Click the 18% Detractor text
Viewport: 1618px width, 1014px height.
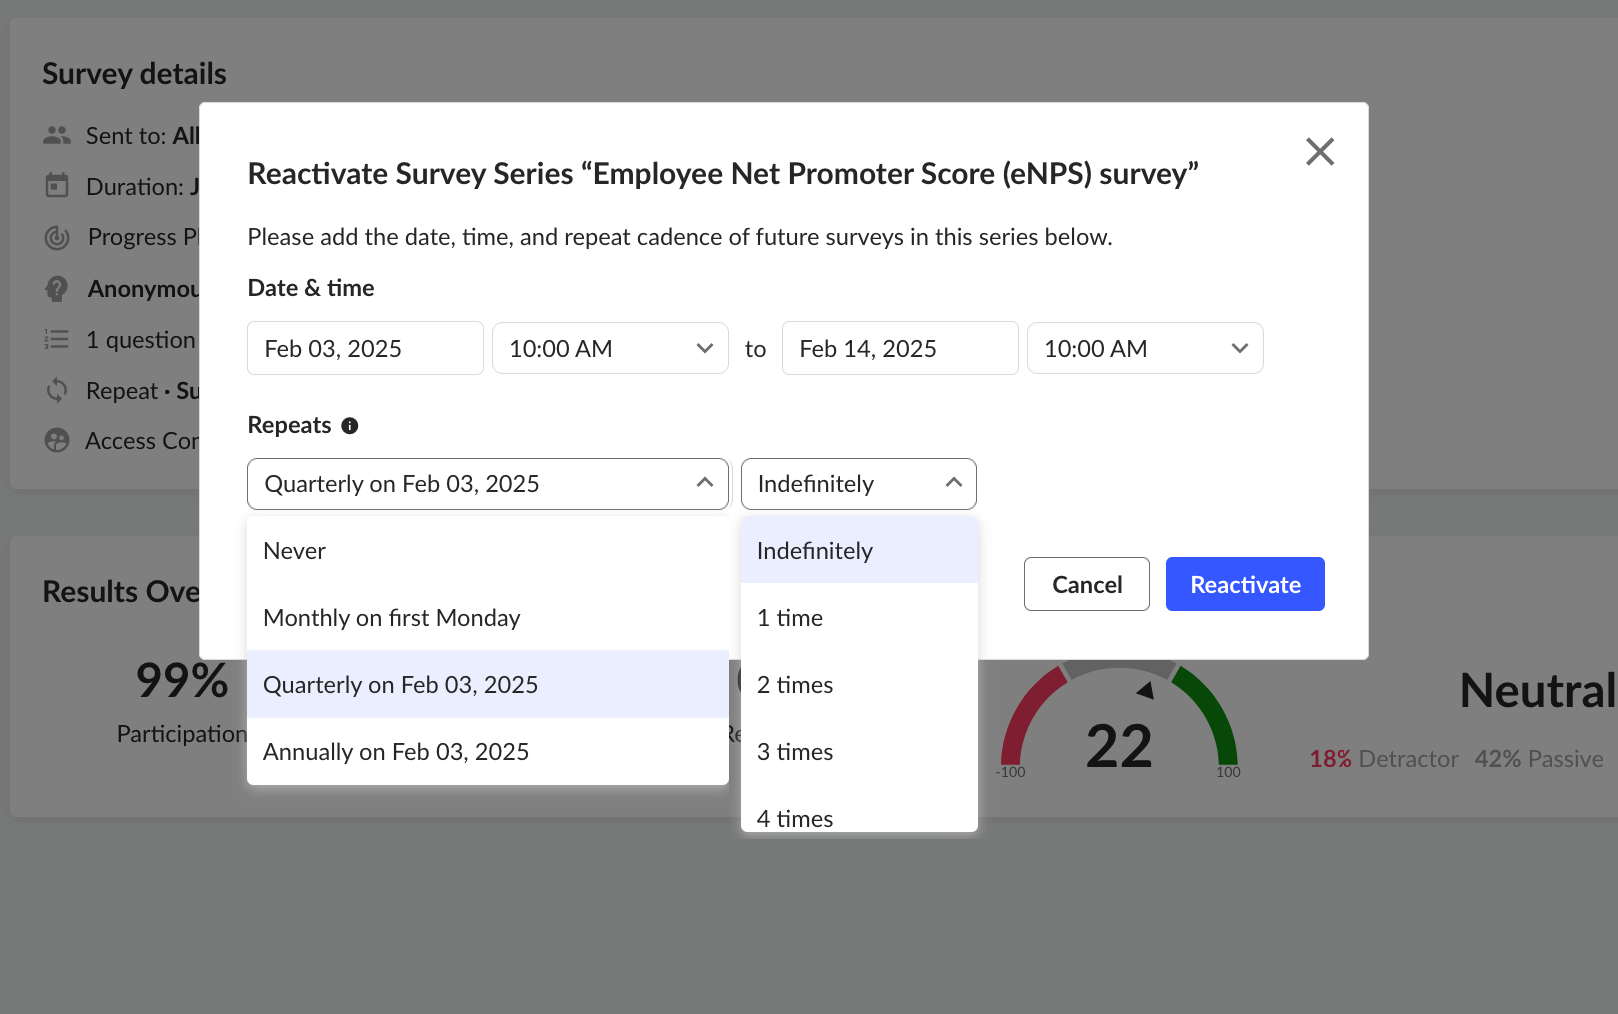1384,759
